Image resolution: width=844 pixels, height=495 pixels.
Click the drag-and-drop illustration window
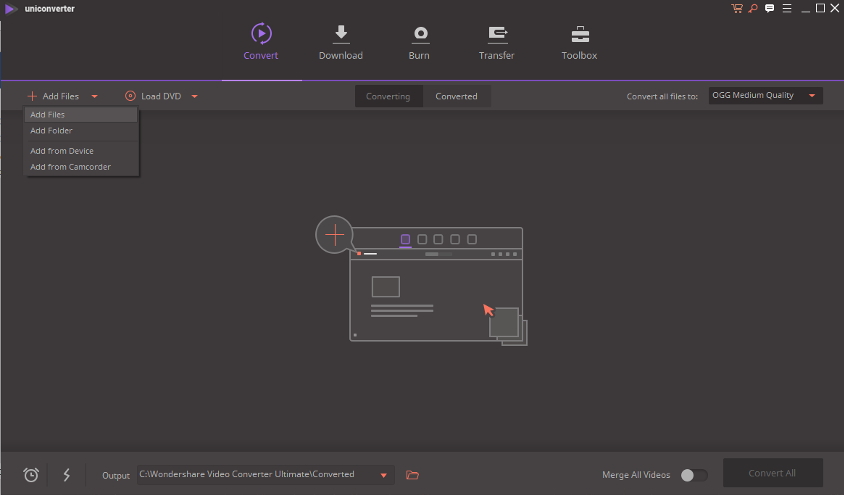coord(436,284)
